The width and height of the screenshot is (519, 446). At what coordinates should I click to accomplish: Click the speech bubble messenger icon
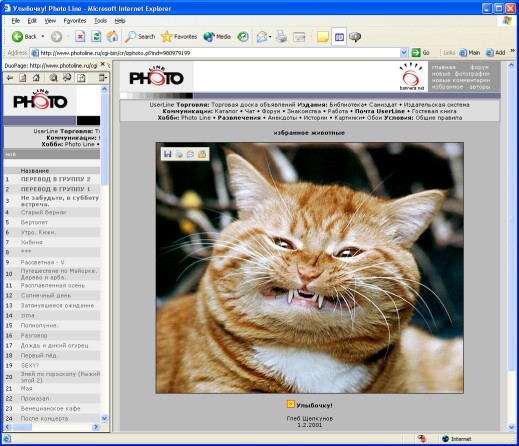point(355,37)
